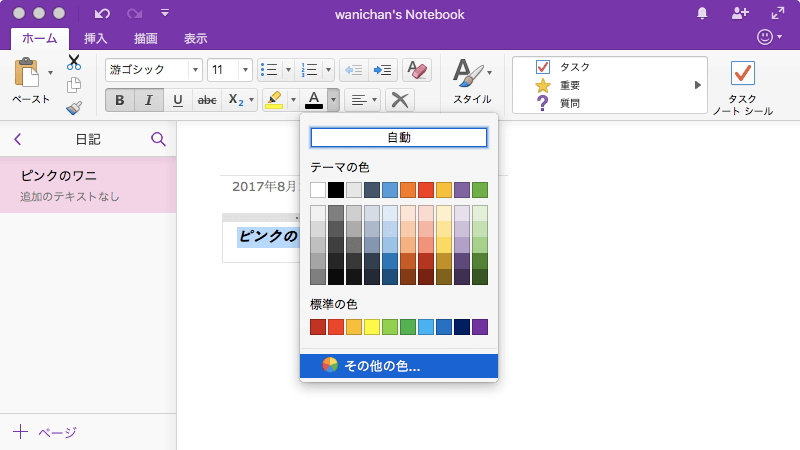The width and height of the screenshot is (800, 450).
Task: Pick the green theme color swatch
Action: (x=480, y=190)
